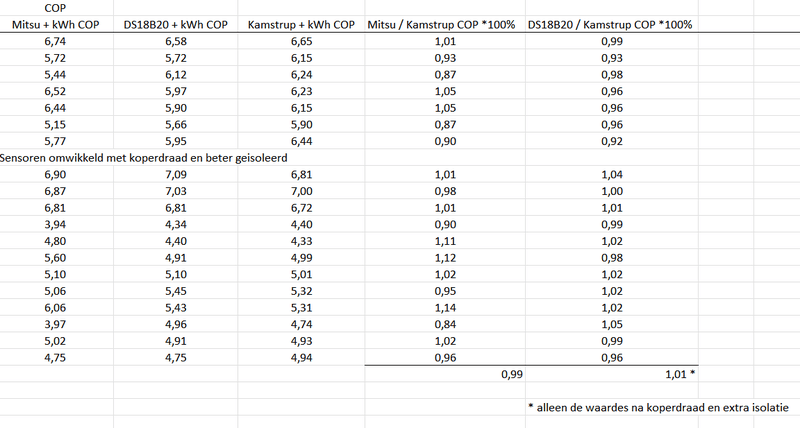Image resolution: width=800 pixels, height=428 pixels.
Task: Select the Kamstrup value '4,99'
Action: pyautogui.click(x=302, y=258)
